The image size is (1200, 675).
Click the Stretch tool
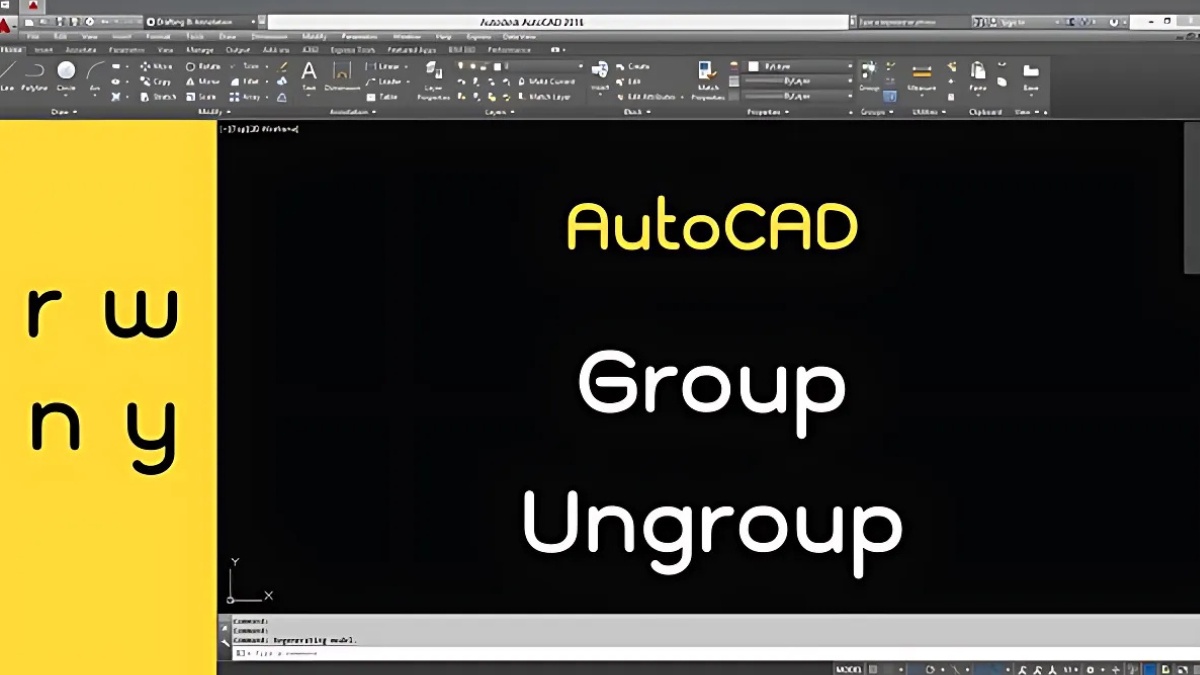pyautogui.click(x=158, y=97)
